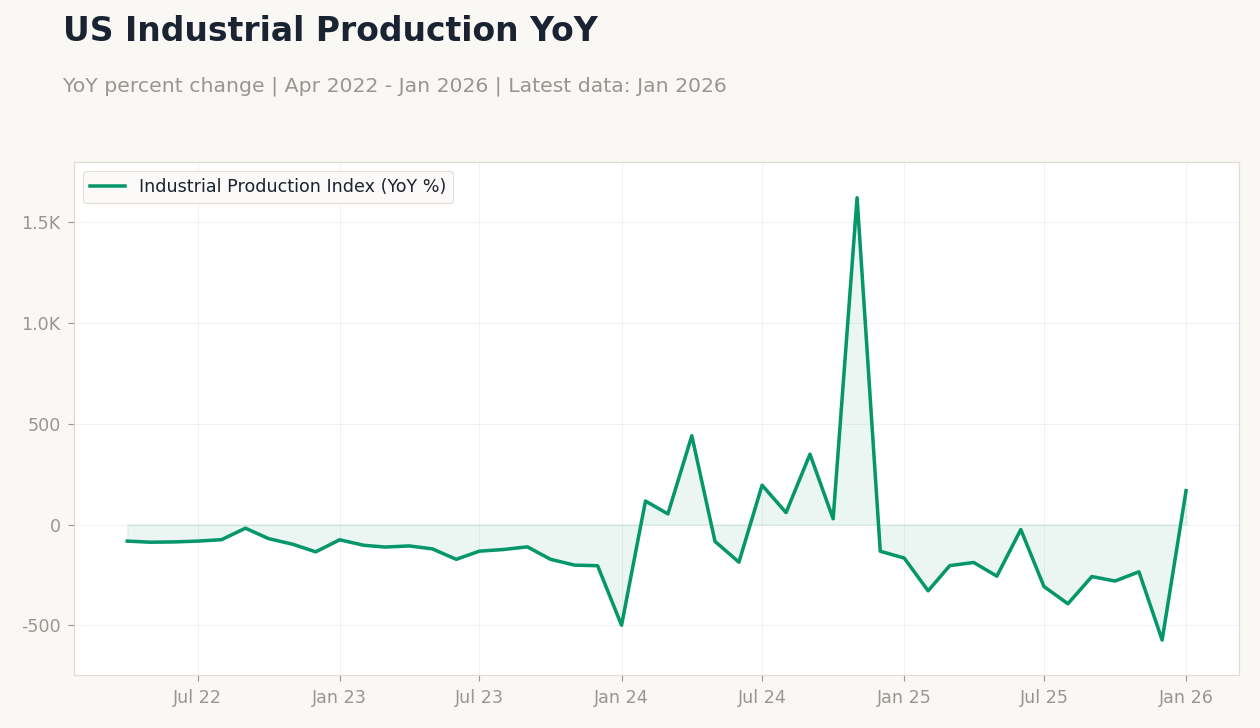Image resolution: width=1260 pixels, height=728 pixels.
Task: Click the chart title "US Industrial Production YoY"
Action: tap(330, 31)
